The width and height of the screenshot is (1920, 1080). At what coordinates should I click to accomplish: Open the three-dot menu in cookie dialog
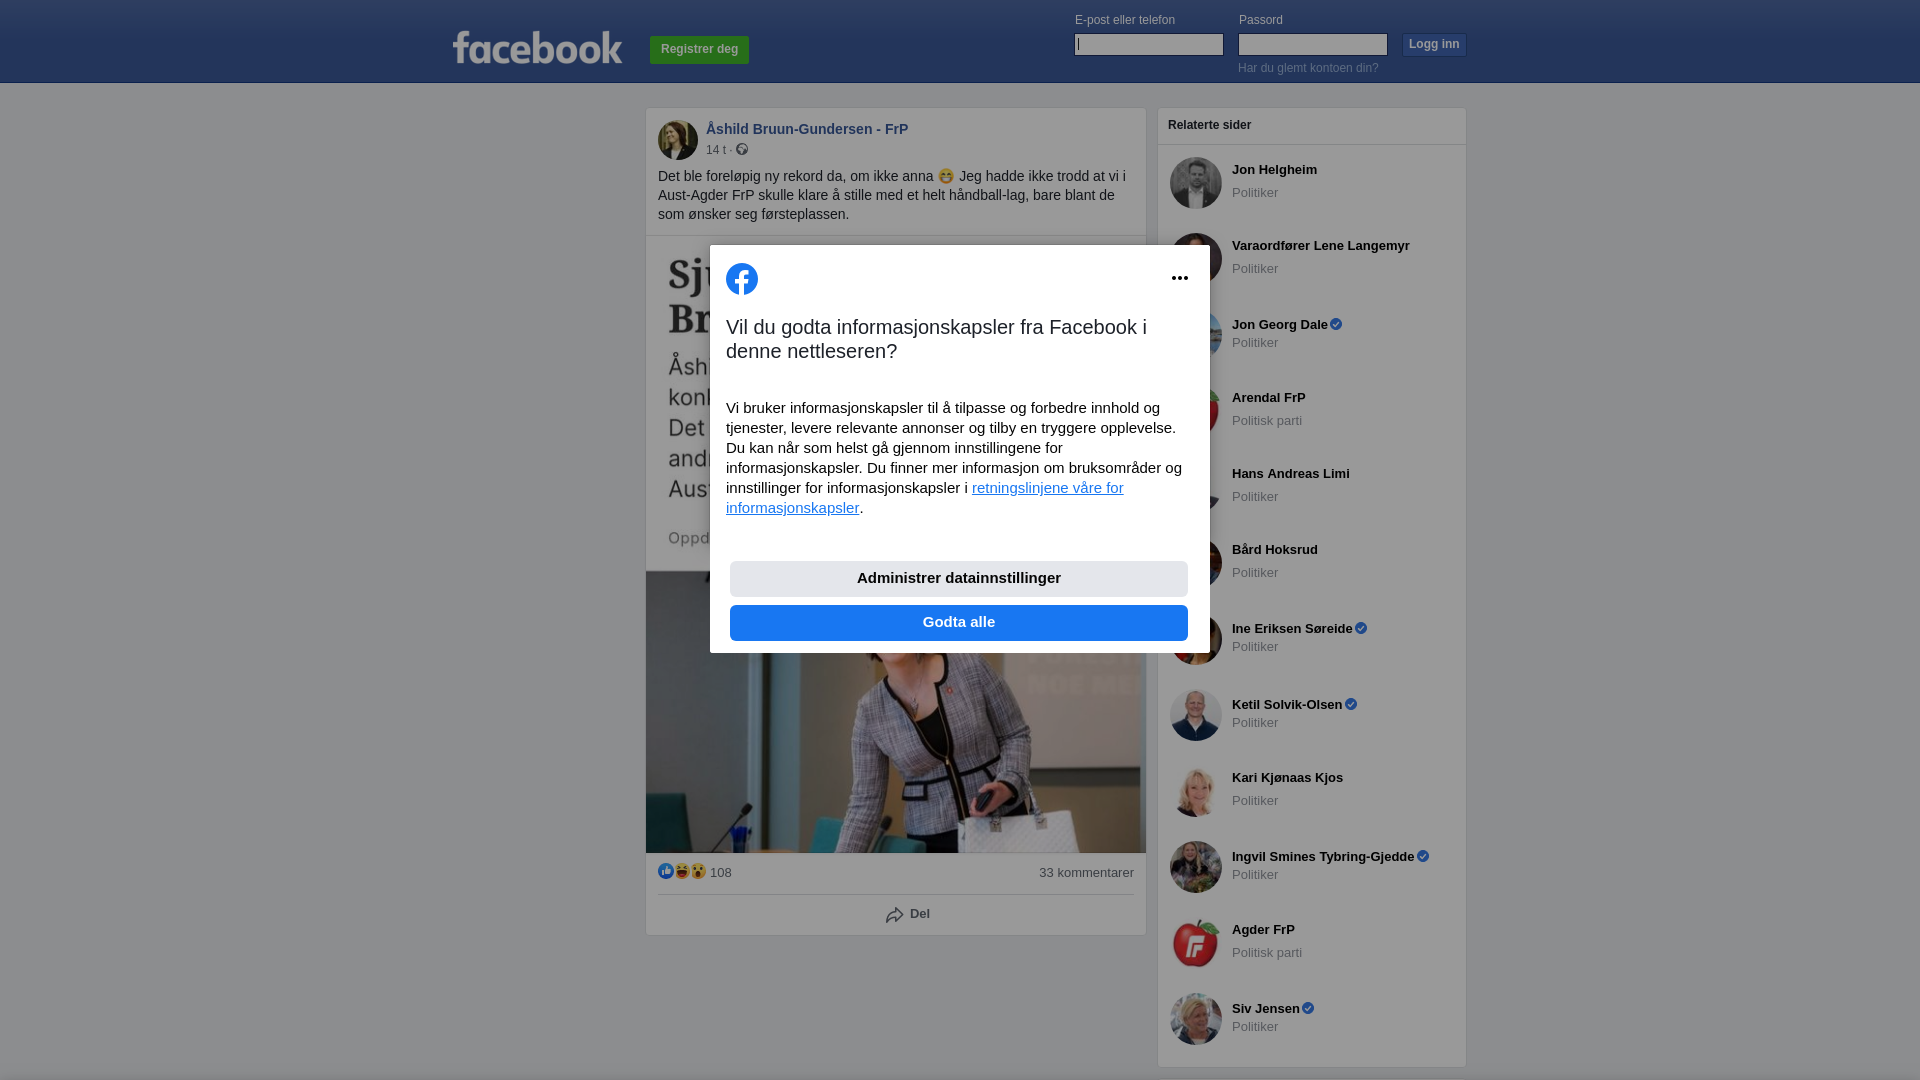[1180, 278]
